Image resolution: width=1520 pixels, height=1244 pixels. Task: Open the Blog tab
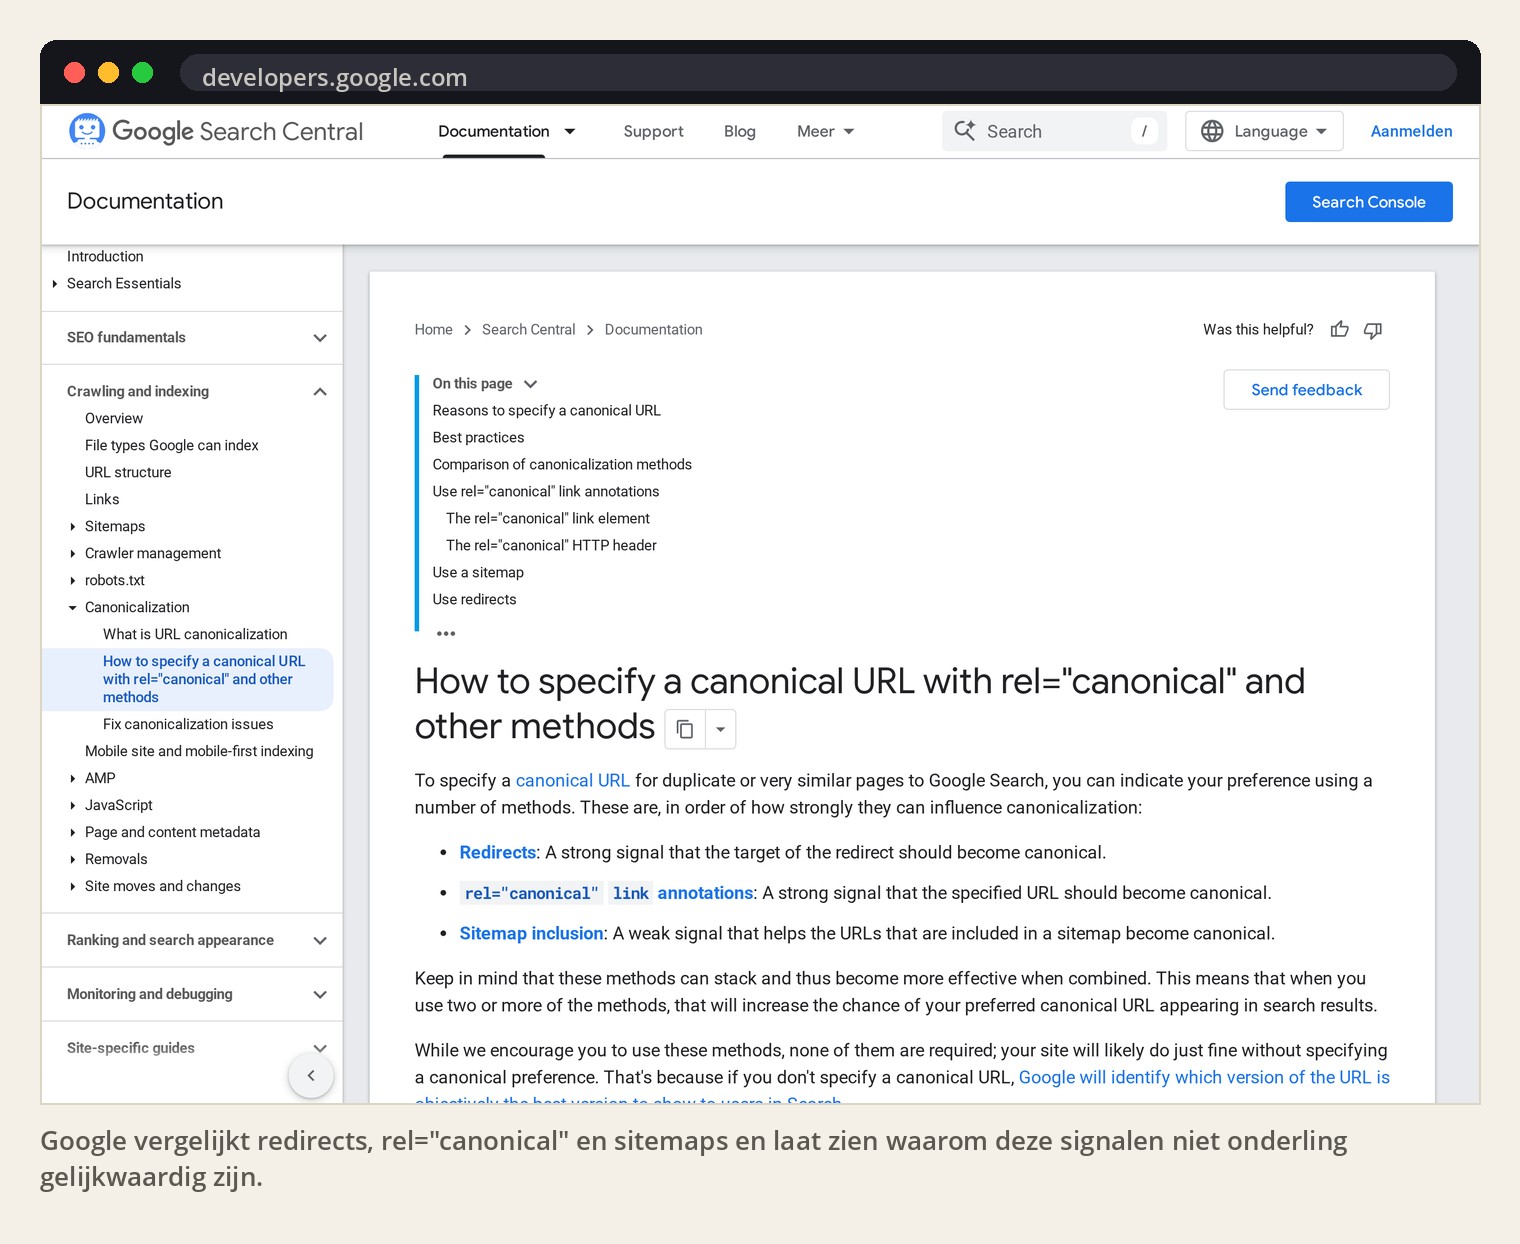pos(740,131)
